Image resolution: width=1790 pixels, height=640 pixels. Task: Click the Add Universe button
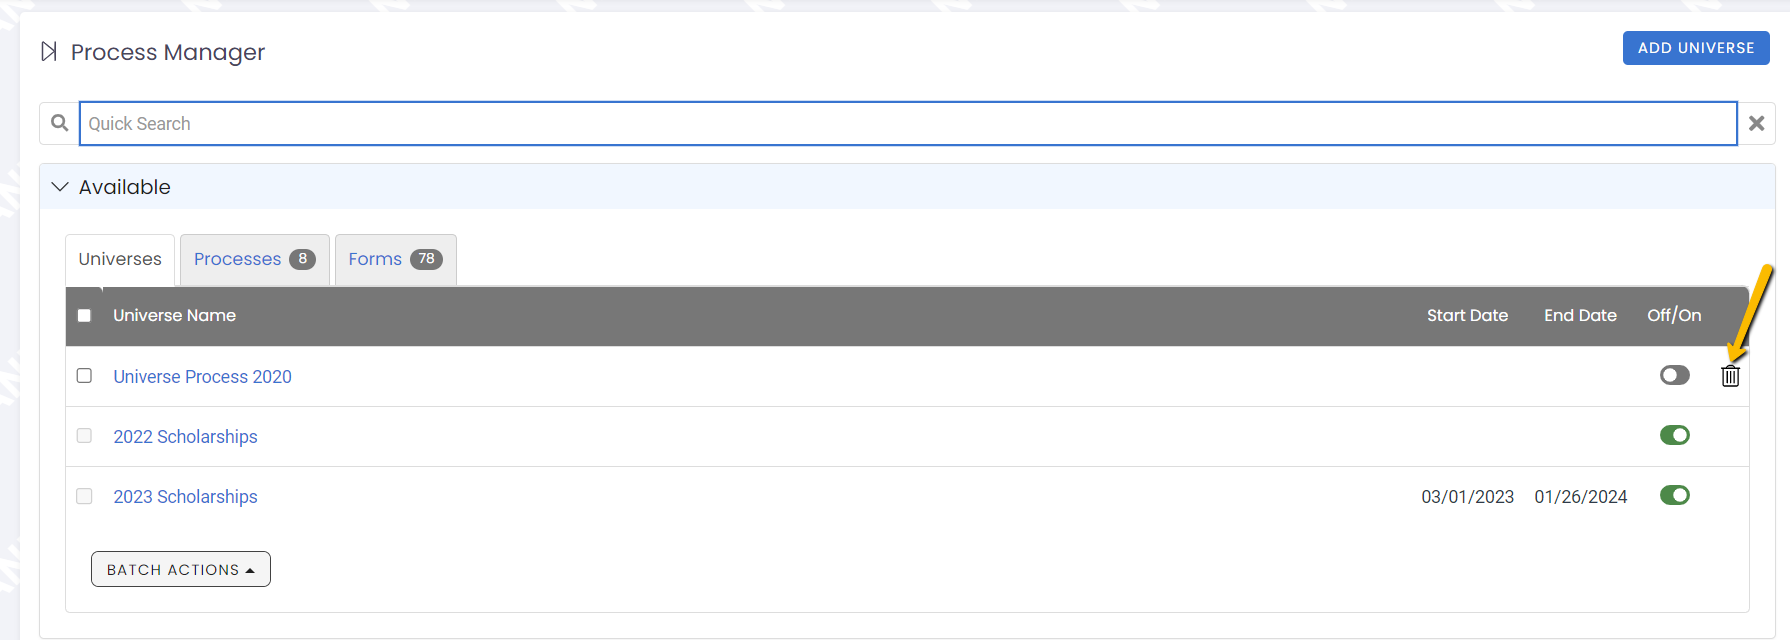click(x=1696, y=48)
